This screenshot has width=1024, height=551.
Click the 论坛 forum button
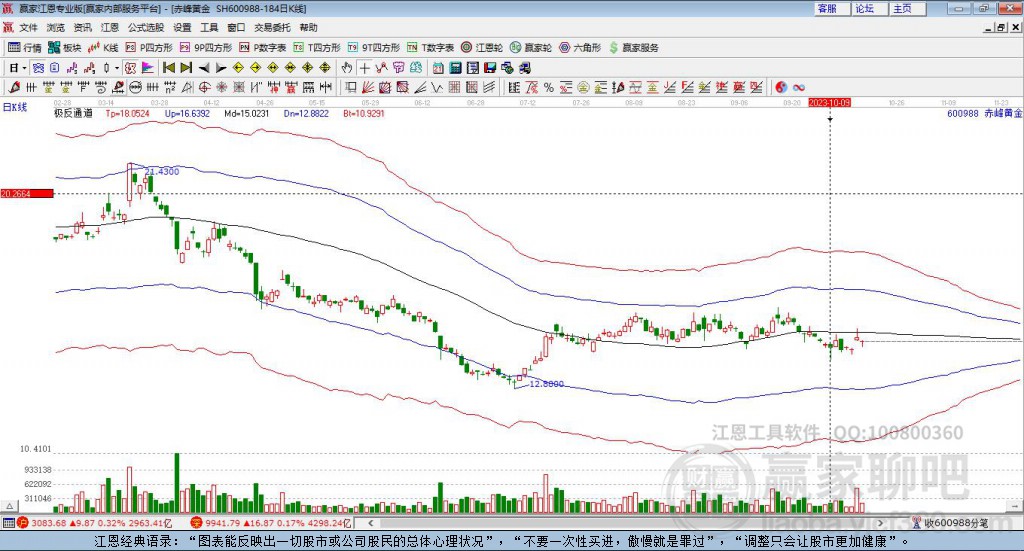(870, 8)
